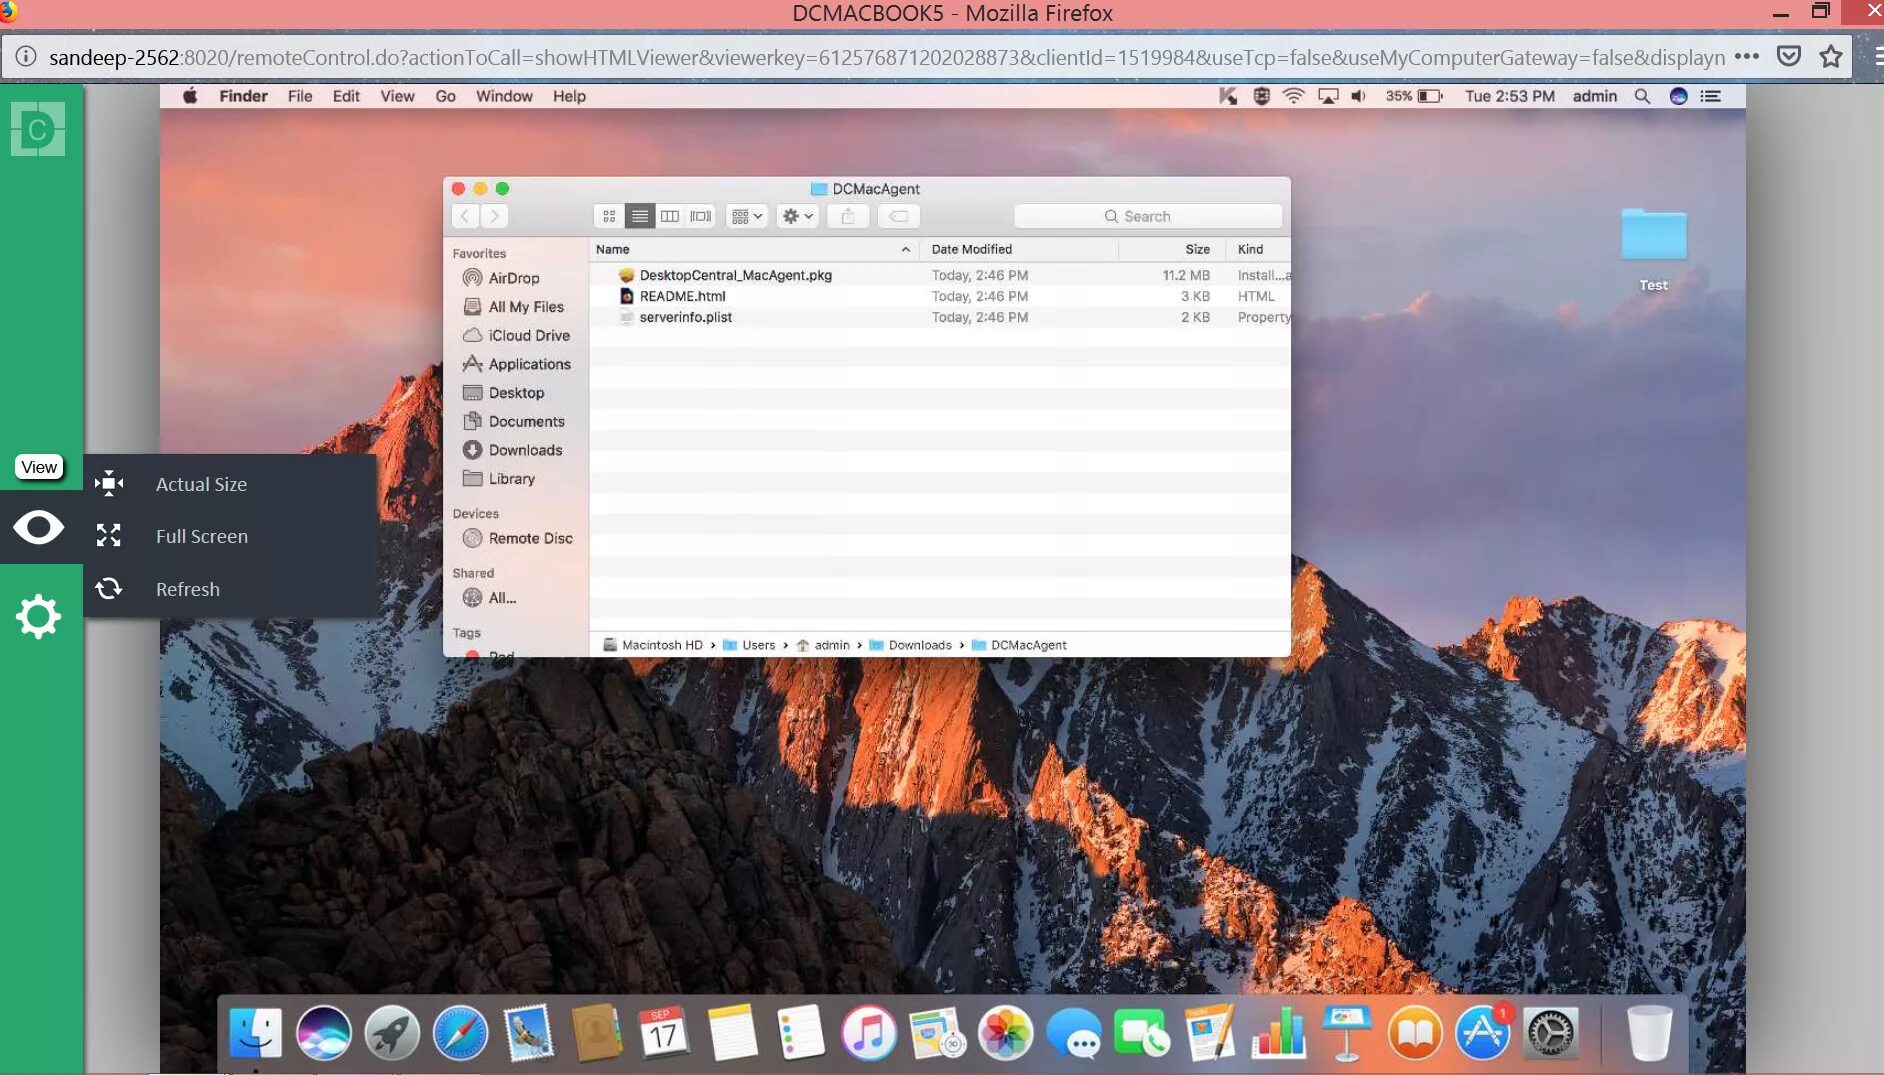Viewport: 1884px width, 1075px height.
Task: Go back in Finder window
Action: (x=465, y=216)
